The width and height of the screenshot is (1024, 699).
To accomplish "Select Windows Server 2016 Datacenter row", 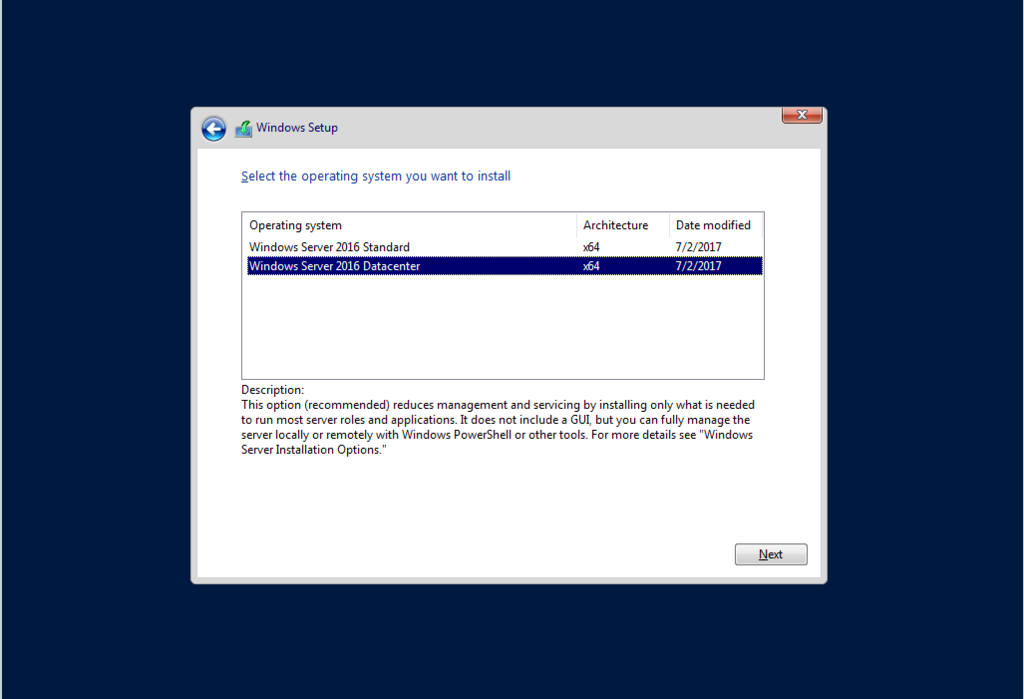I will (504, 266).
